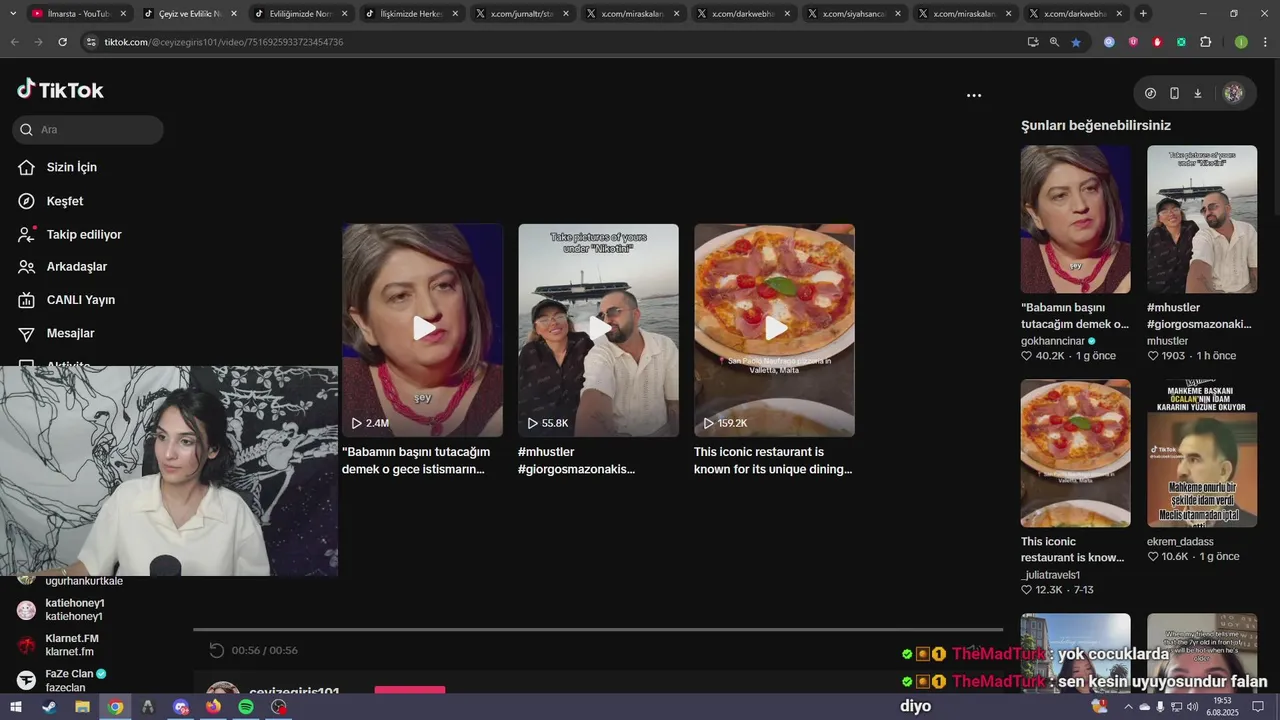
Task: Click the home icon beside Sizin İçin
Action: click(27, 167)
